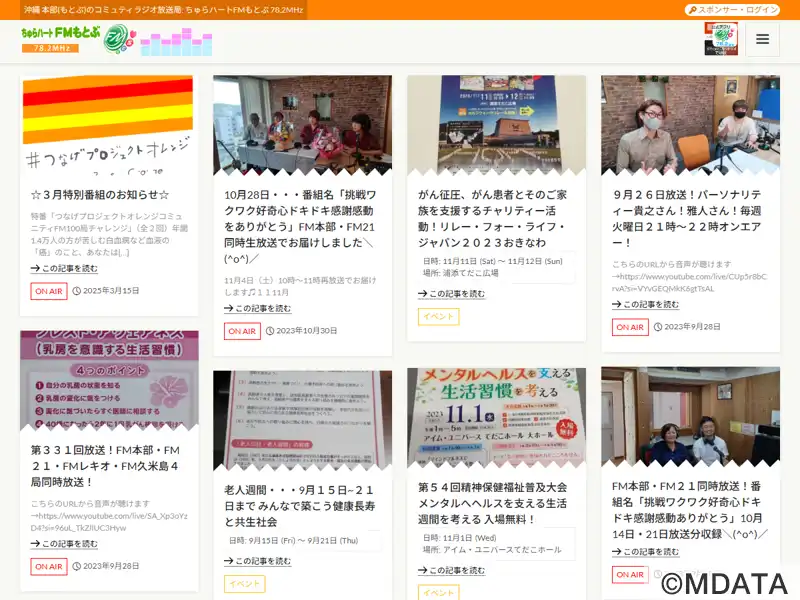Click the 場所: アイム・ユニバースてだこホール text
This screenshot has width=800, height=600.
click(x=492, y=549)
